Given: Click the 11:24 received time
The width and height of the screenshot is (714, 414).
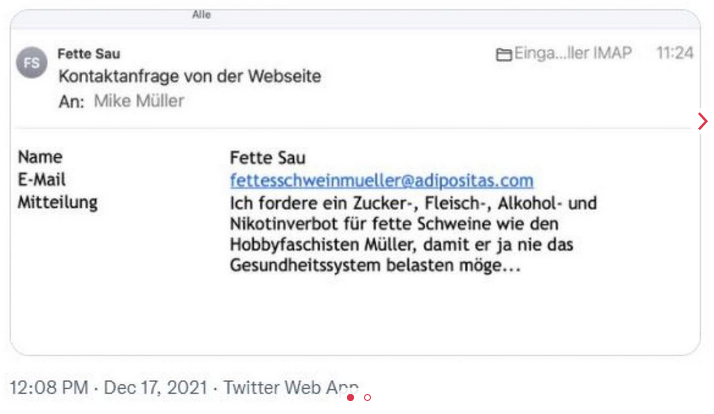Looking at the screenshot, I should (675, 54).
